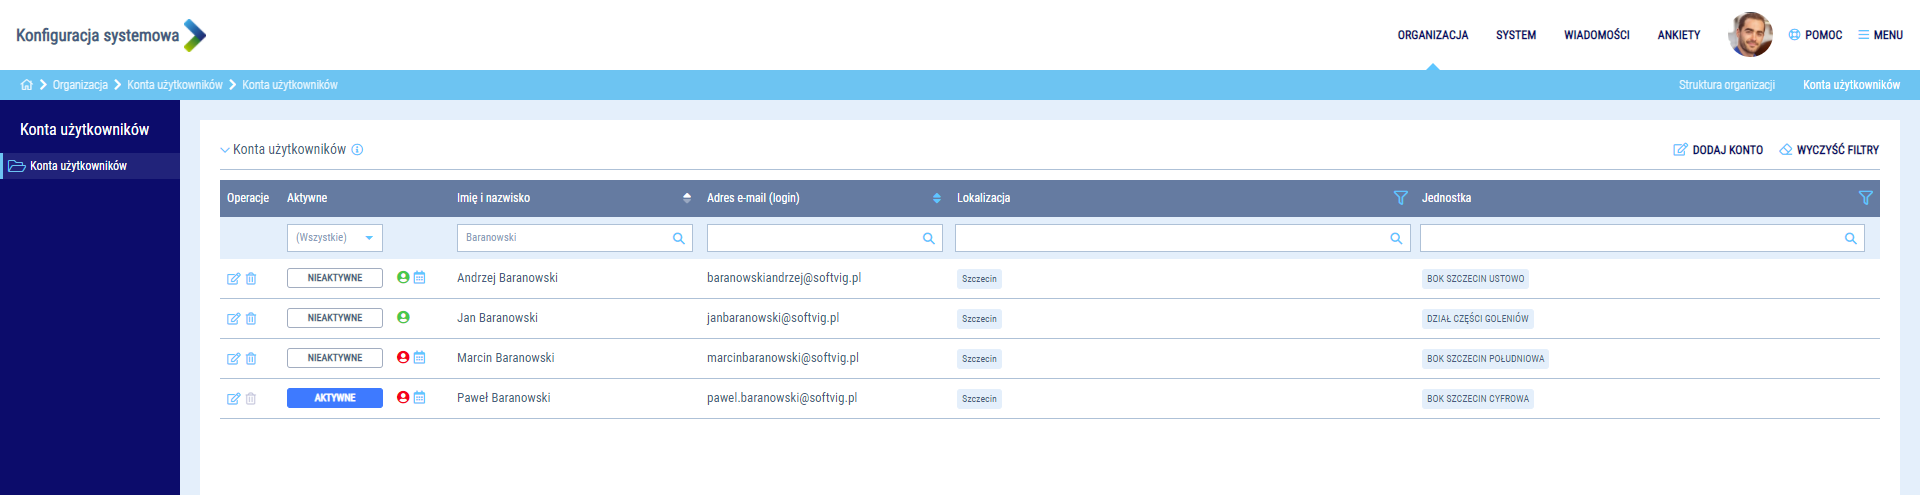Click calendar icon next to Marcin Baranowski
Screen dimensions: 1920x495
tap(420, 357)
